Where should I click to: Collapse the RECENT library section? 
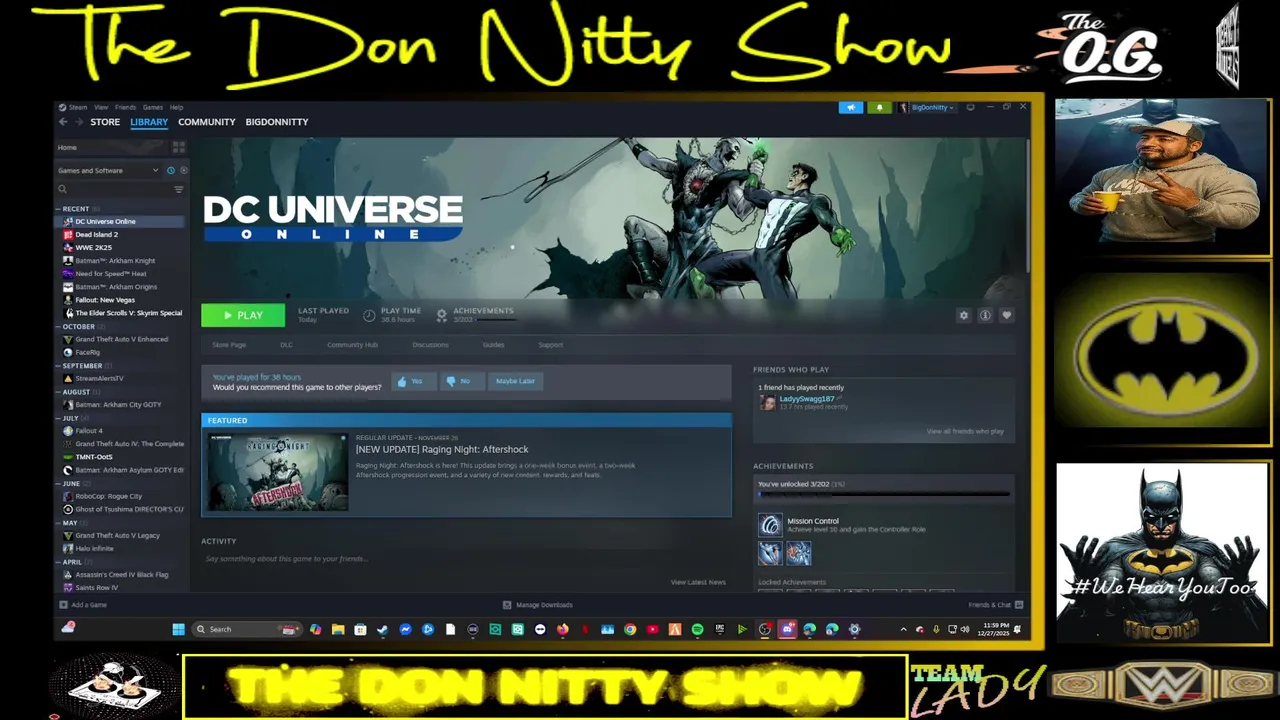[58, 209]
